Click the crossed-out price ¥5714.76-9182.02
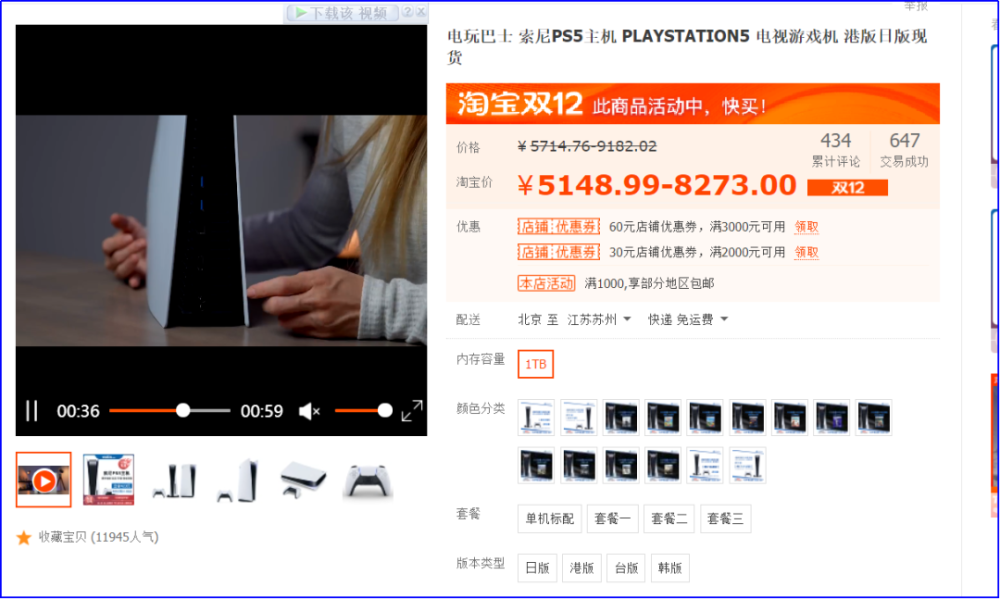The image size is (1000, 599). pos(587,147)
